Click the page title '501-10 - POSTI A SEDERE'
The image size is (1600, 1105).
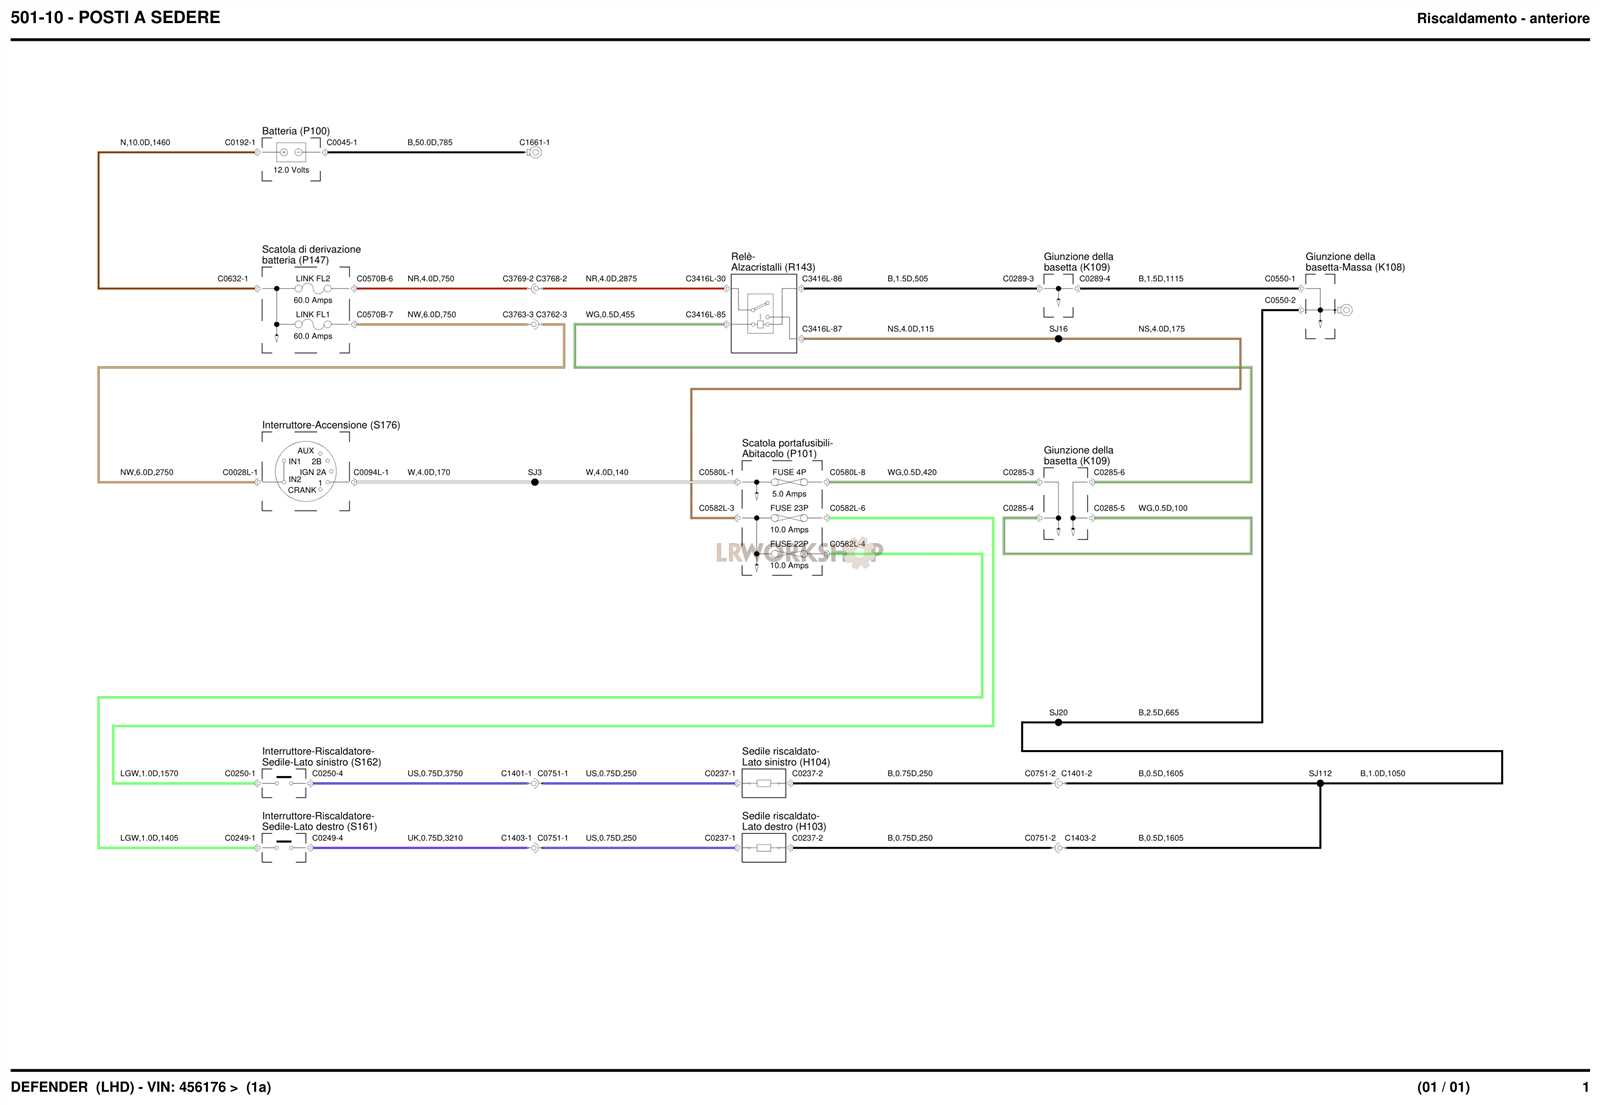[x=115, y=17]
